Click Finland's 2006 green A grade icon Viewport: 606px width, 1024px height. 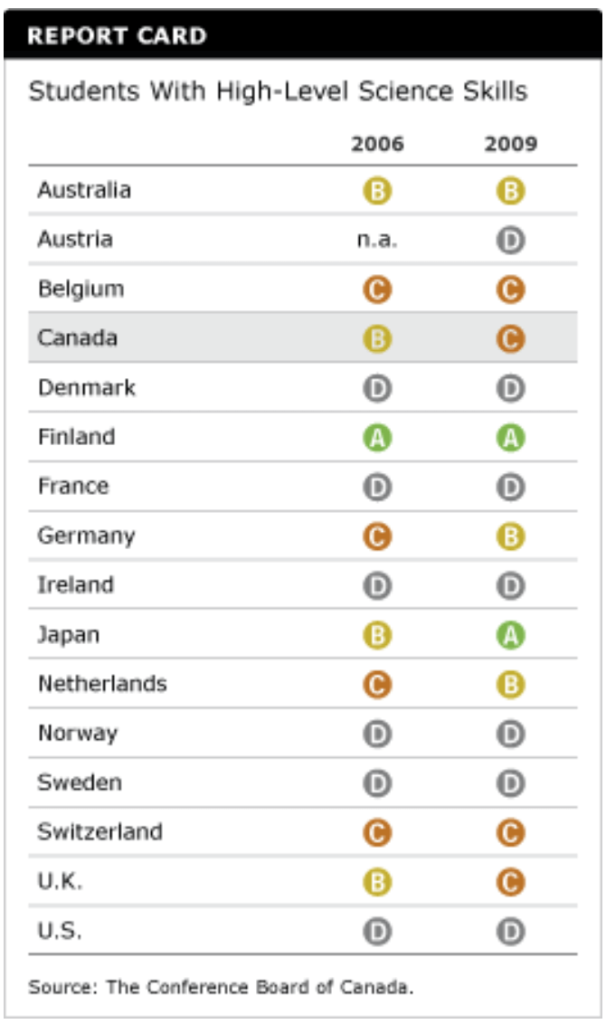[377, 438]
